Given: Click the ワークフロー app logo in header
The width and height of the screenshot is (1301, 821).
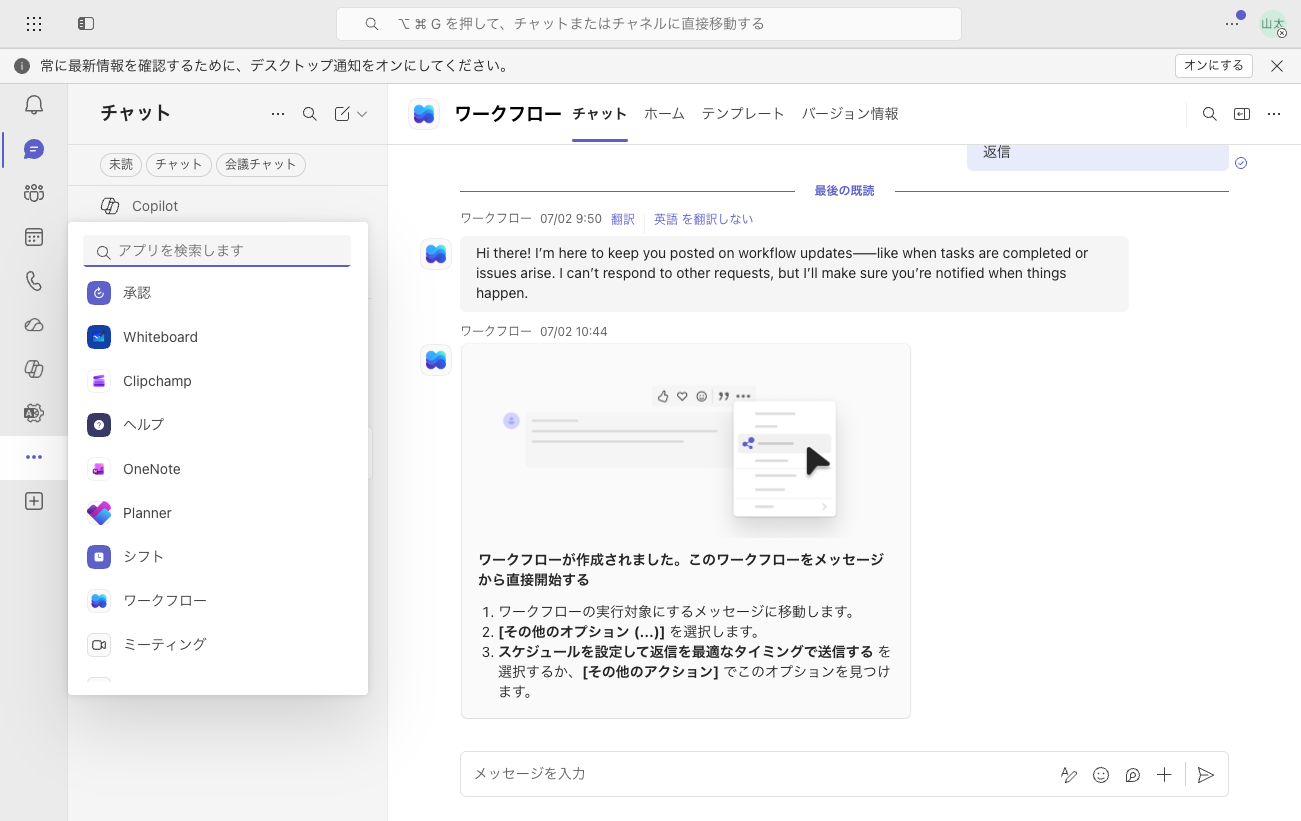Looking at the screenshot, I should tap(424, 114).
